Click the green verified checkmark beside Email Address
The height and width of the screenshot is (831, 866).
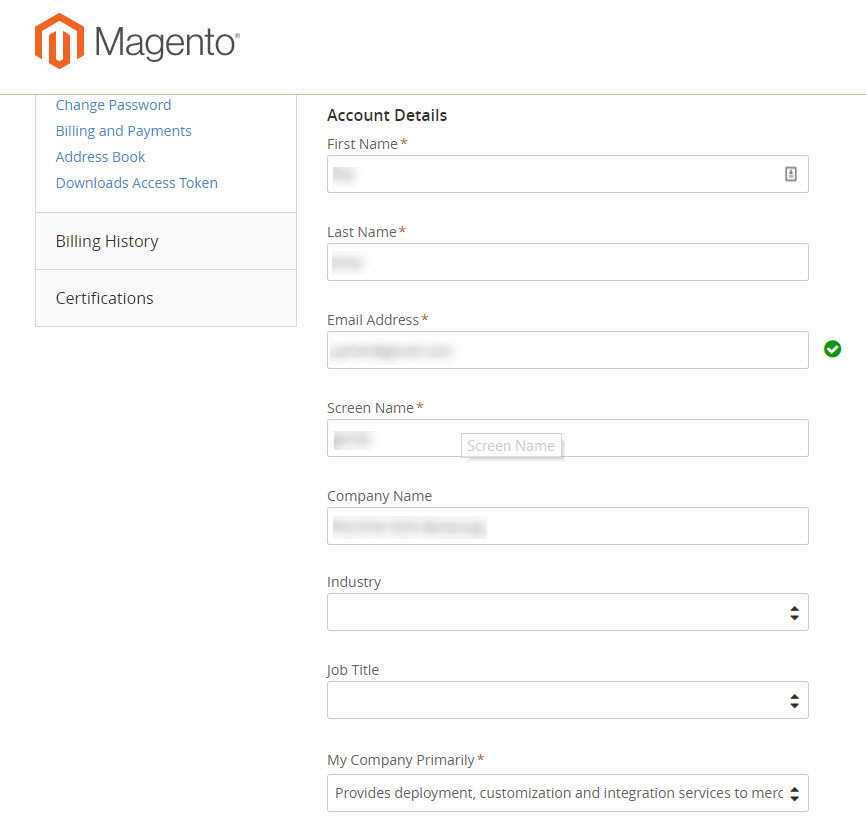833,349
